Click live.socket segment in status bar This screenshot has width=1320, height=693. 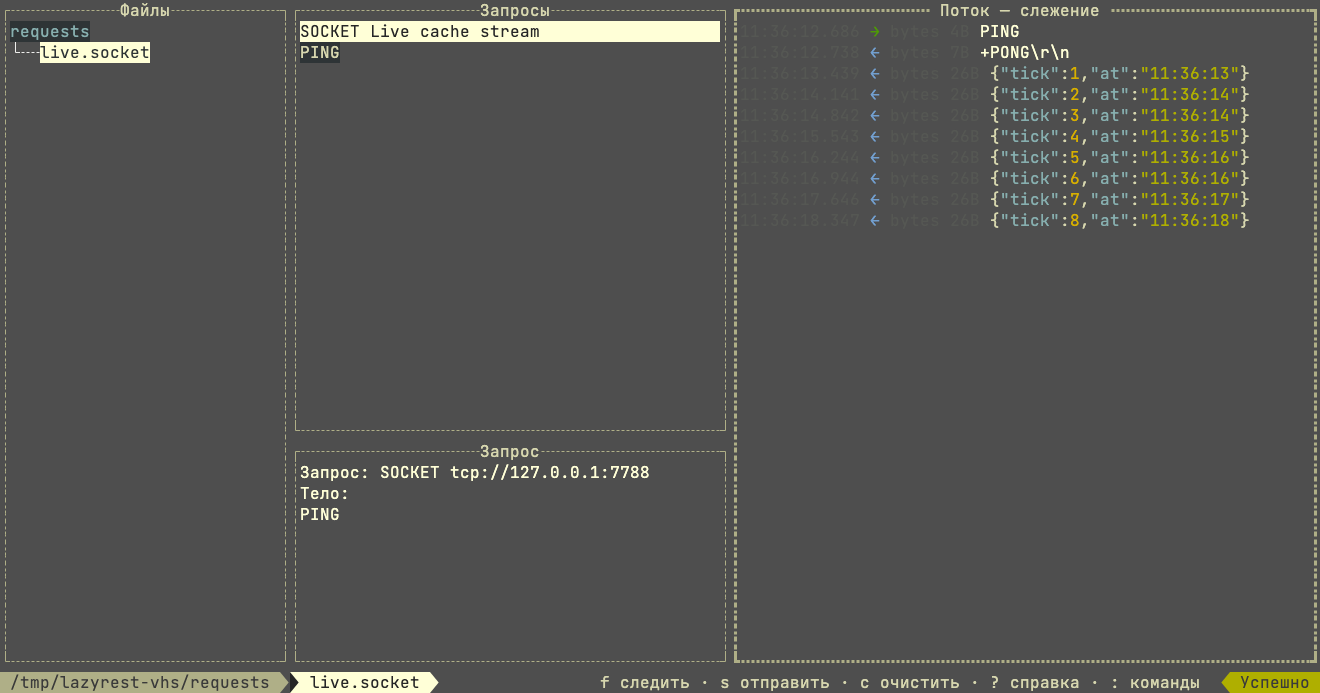(x=365, y=683)
